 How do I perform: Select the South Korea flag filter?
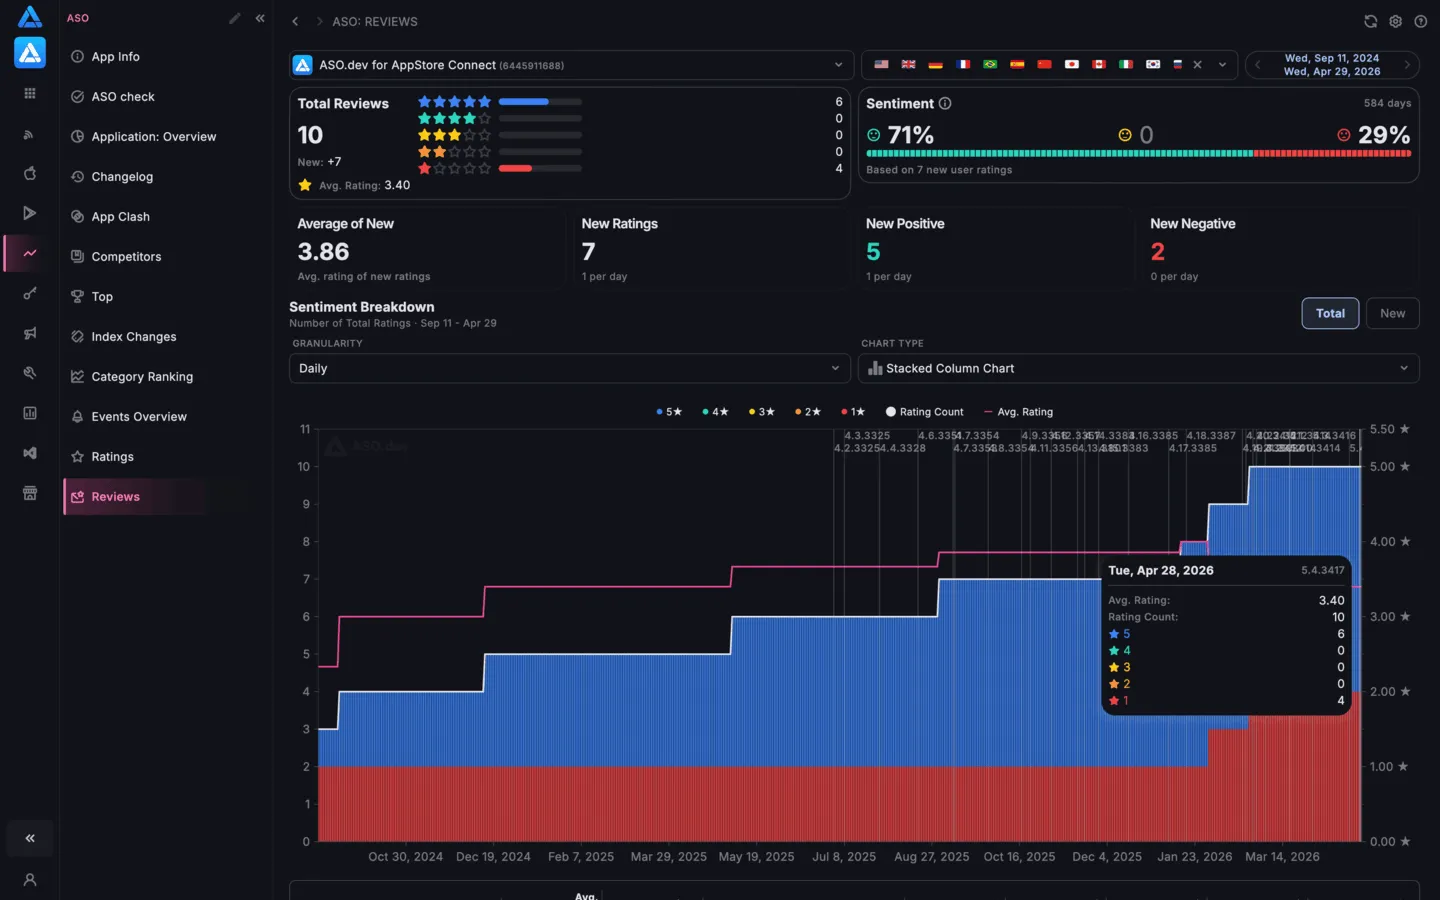pos(1153,65)
